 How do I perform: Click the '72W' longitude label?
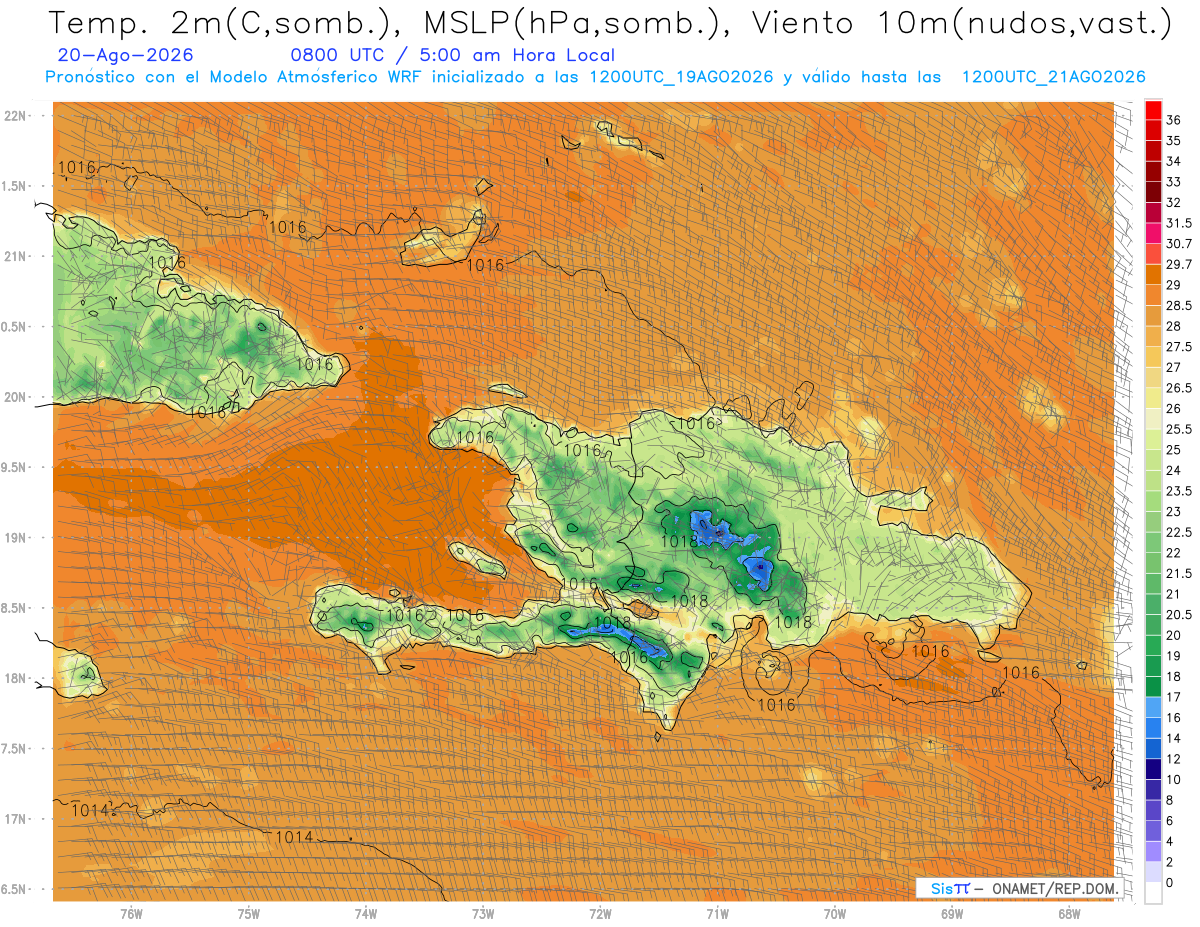600,913
